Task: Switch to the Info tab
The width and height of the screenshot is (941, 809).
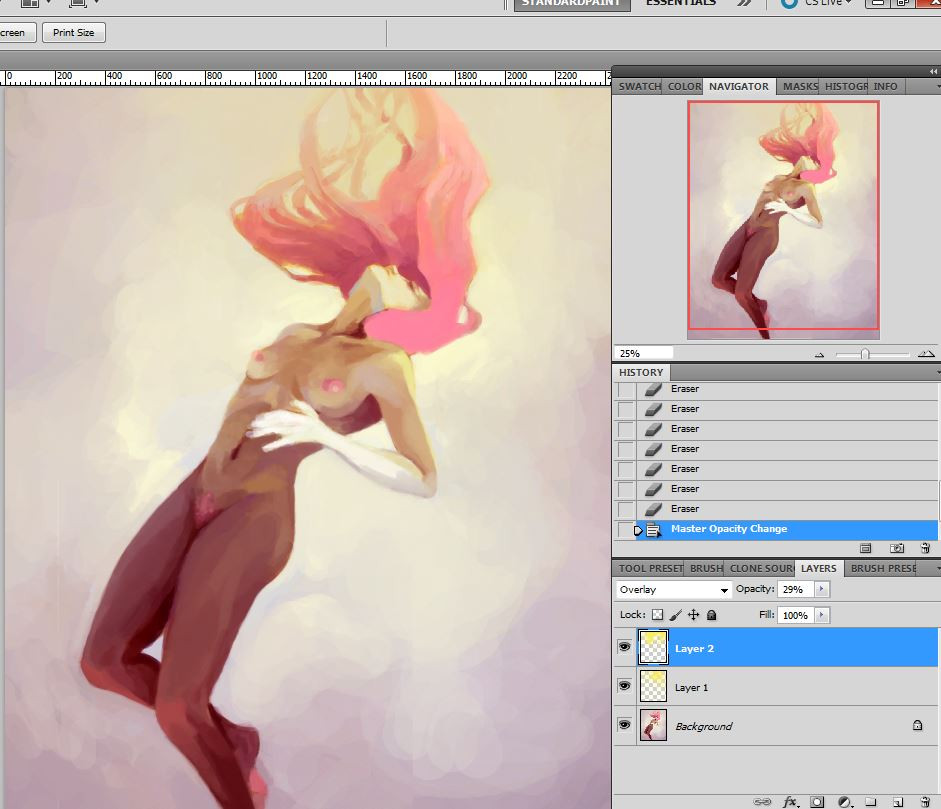Action: [886, 86]
